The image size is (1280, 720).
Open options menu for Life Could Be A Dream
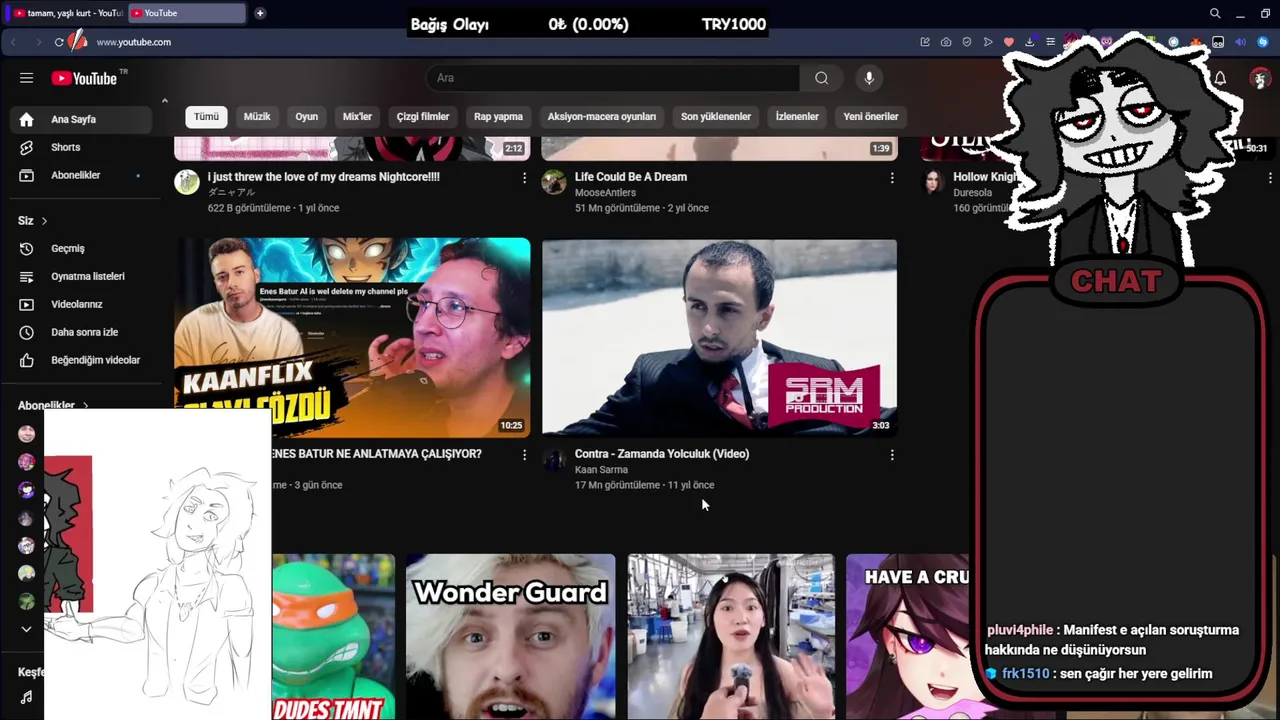892,178
